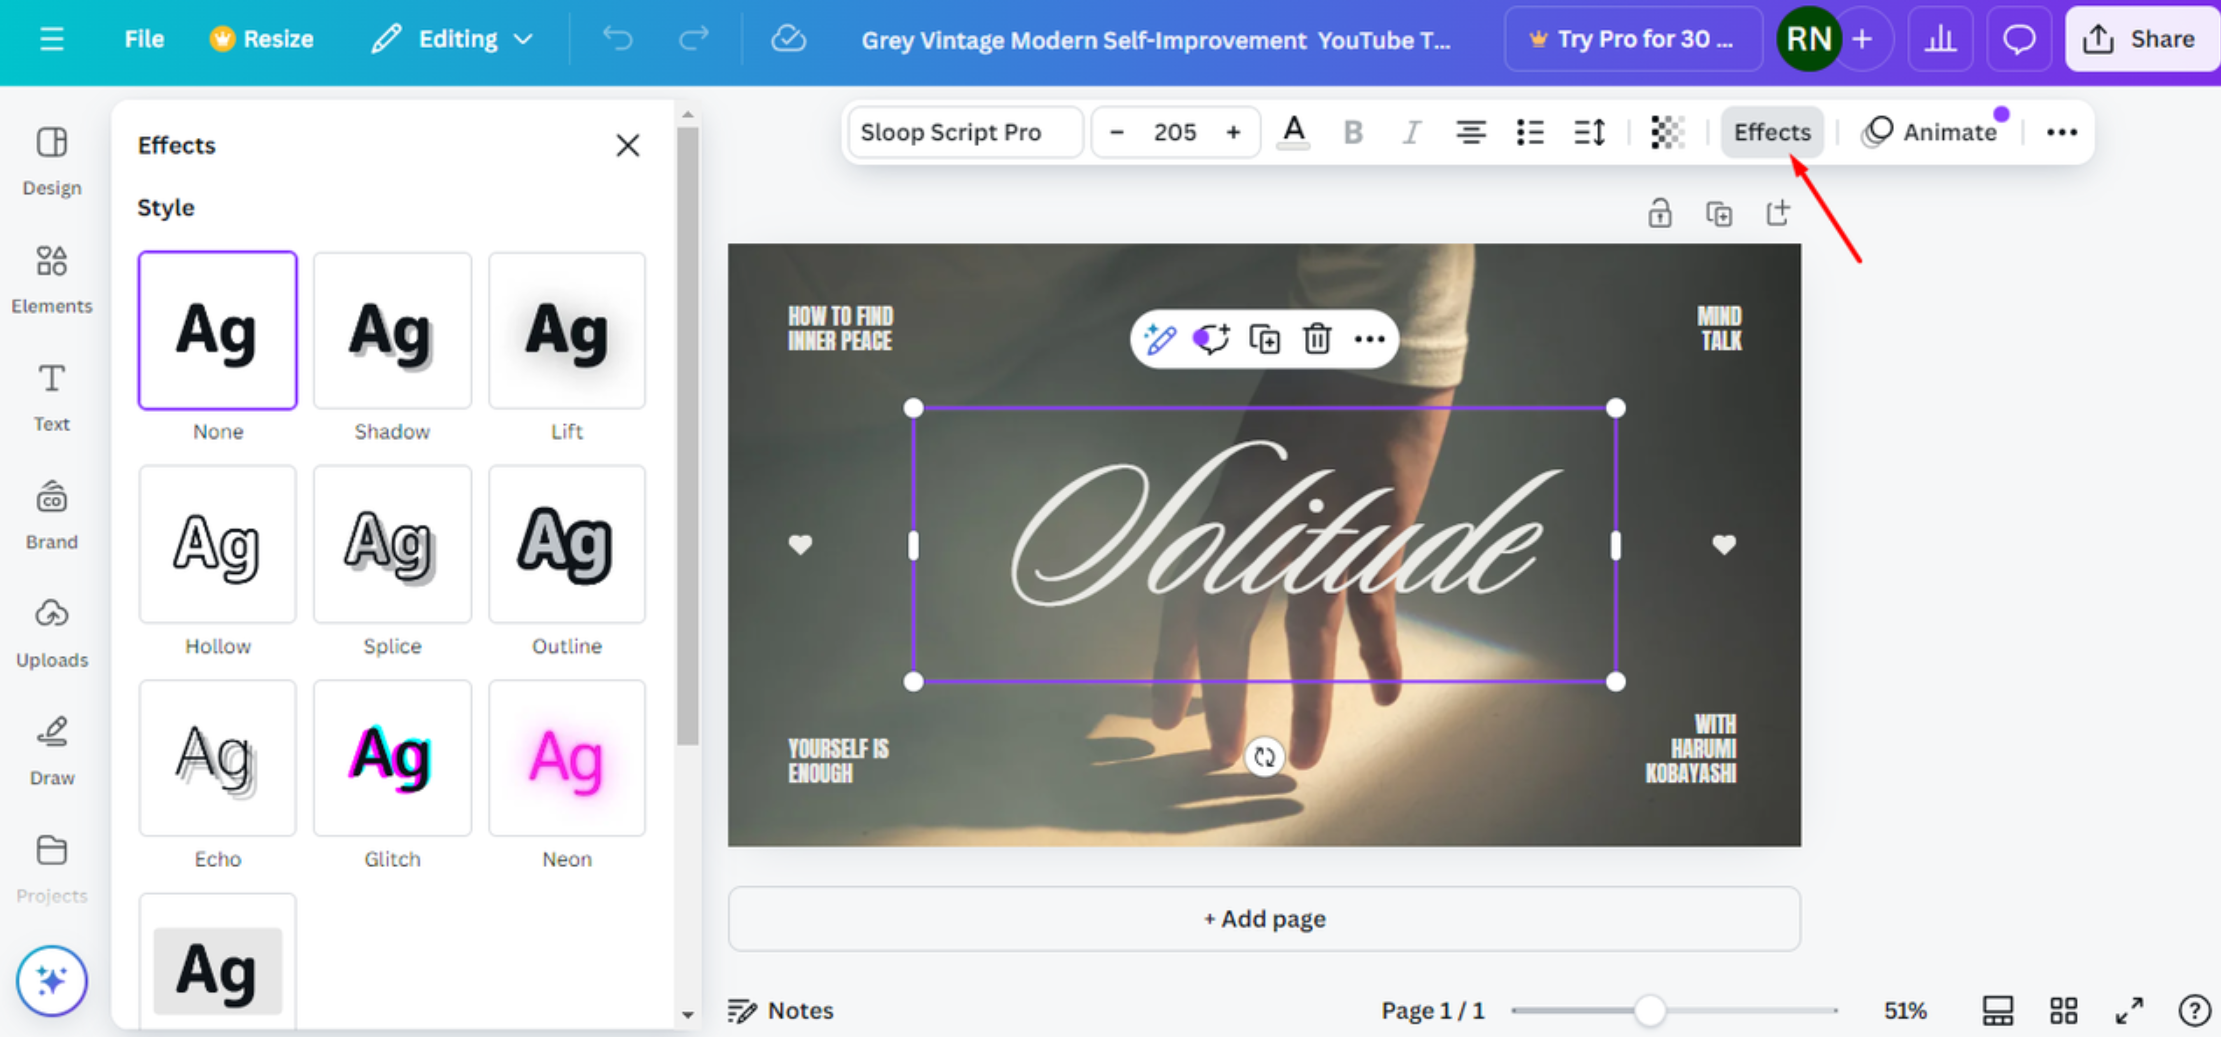Close the Effects panel
The width and height of the screenshot is (2221, 1037).
coord(628,145)
